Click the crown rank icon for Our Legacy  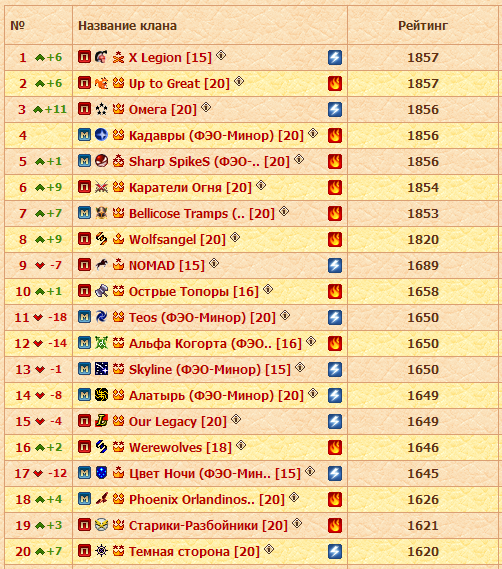pyautogui.click(x=118, y=421)
